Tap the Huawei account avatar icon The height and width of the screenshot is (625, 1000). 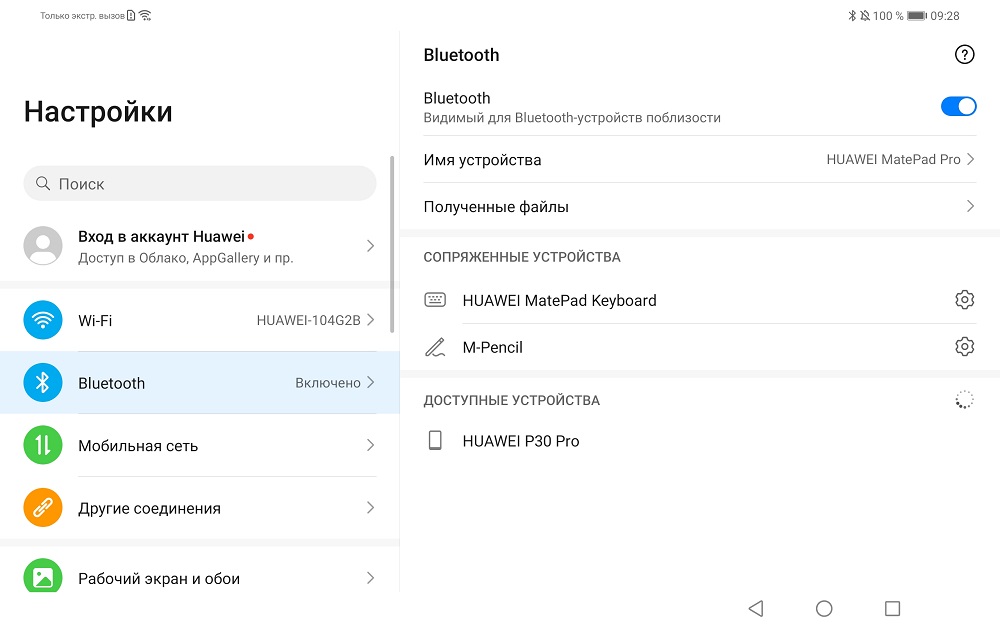tap(43, 246)
